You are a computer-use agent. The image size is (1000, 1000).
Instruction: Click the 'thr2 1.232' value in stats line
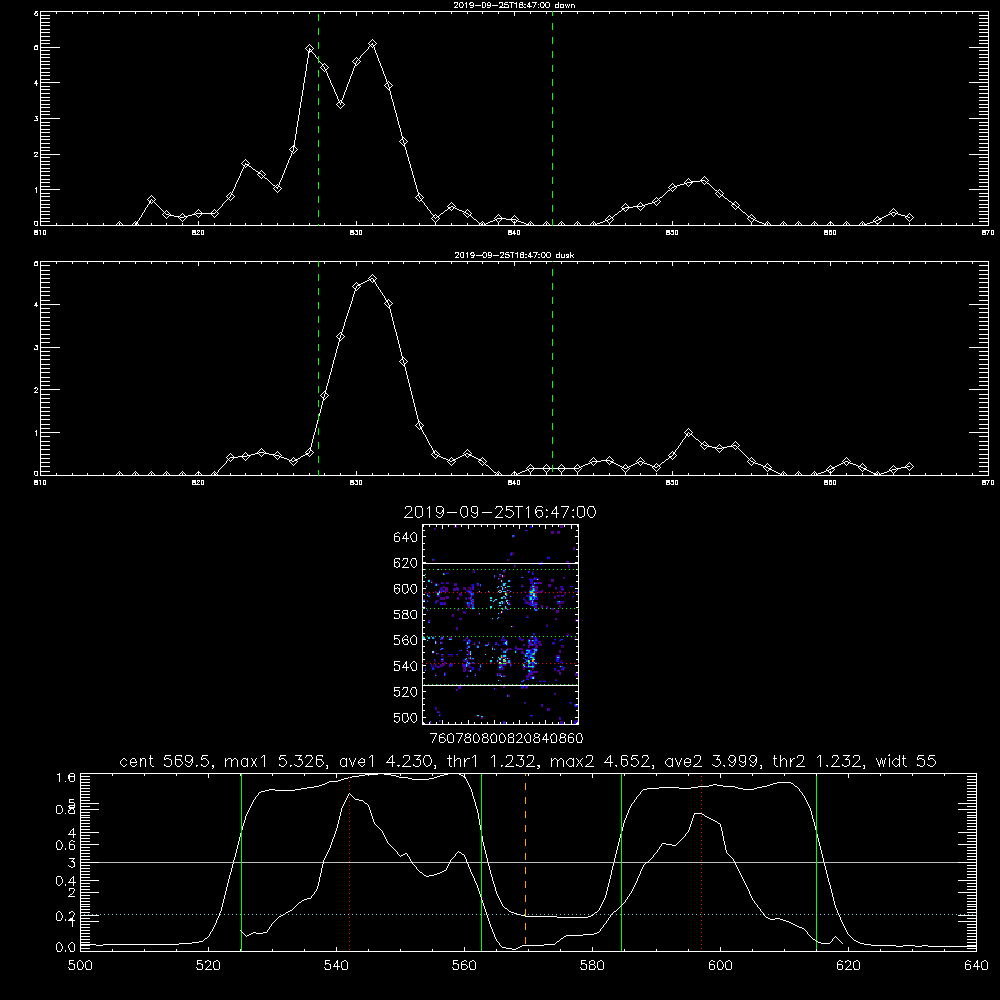[x=817, y=761]
